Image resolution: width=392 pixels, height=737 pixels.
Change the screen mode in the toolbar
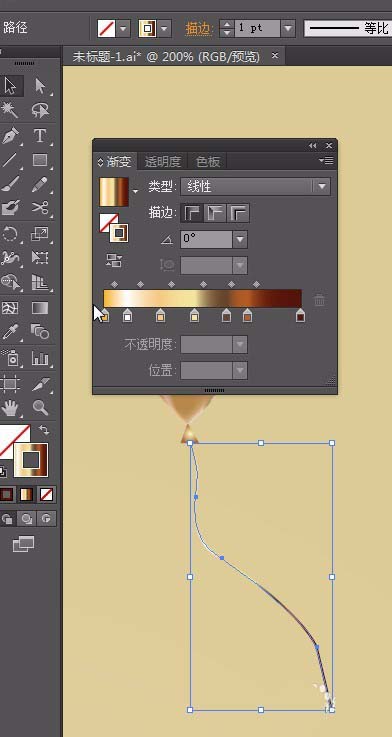[24, 544]
